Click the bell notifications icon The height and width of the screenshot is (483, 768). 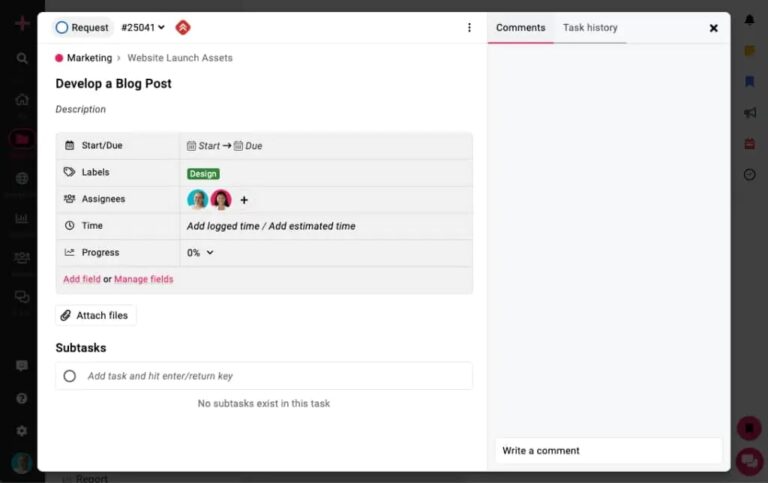[x=749, y=20]
